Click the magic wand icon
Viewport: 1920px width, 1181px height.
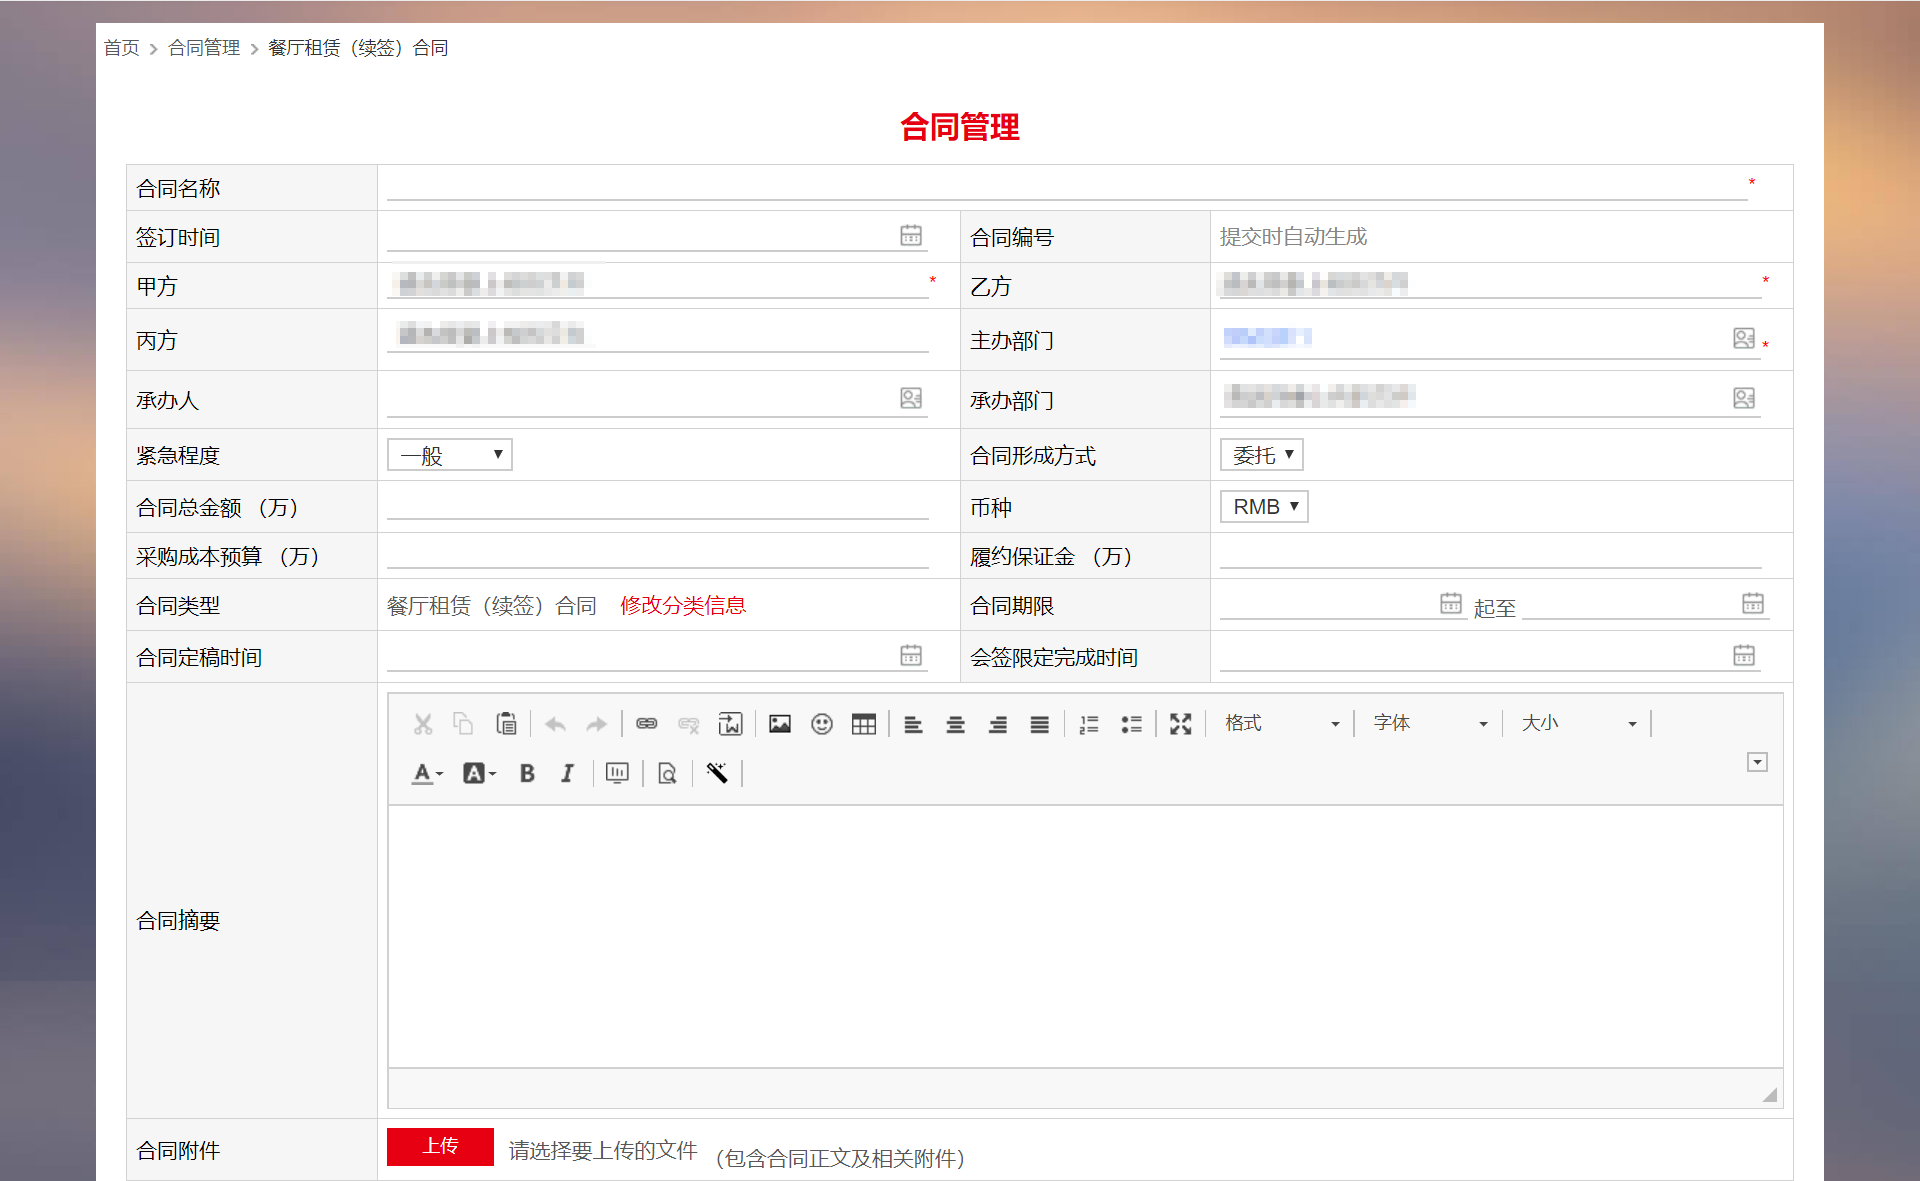pos(717,773)
